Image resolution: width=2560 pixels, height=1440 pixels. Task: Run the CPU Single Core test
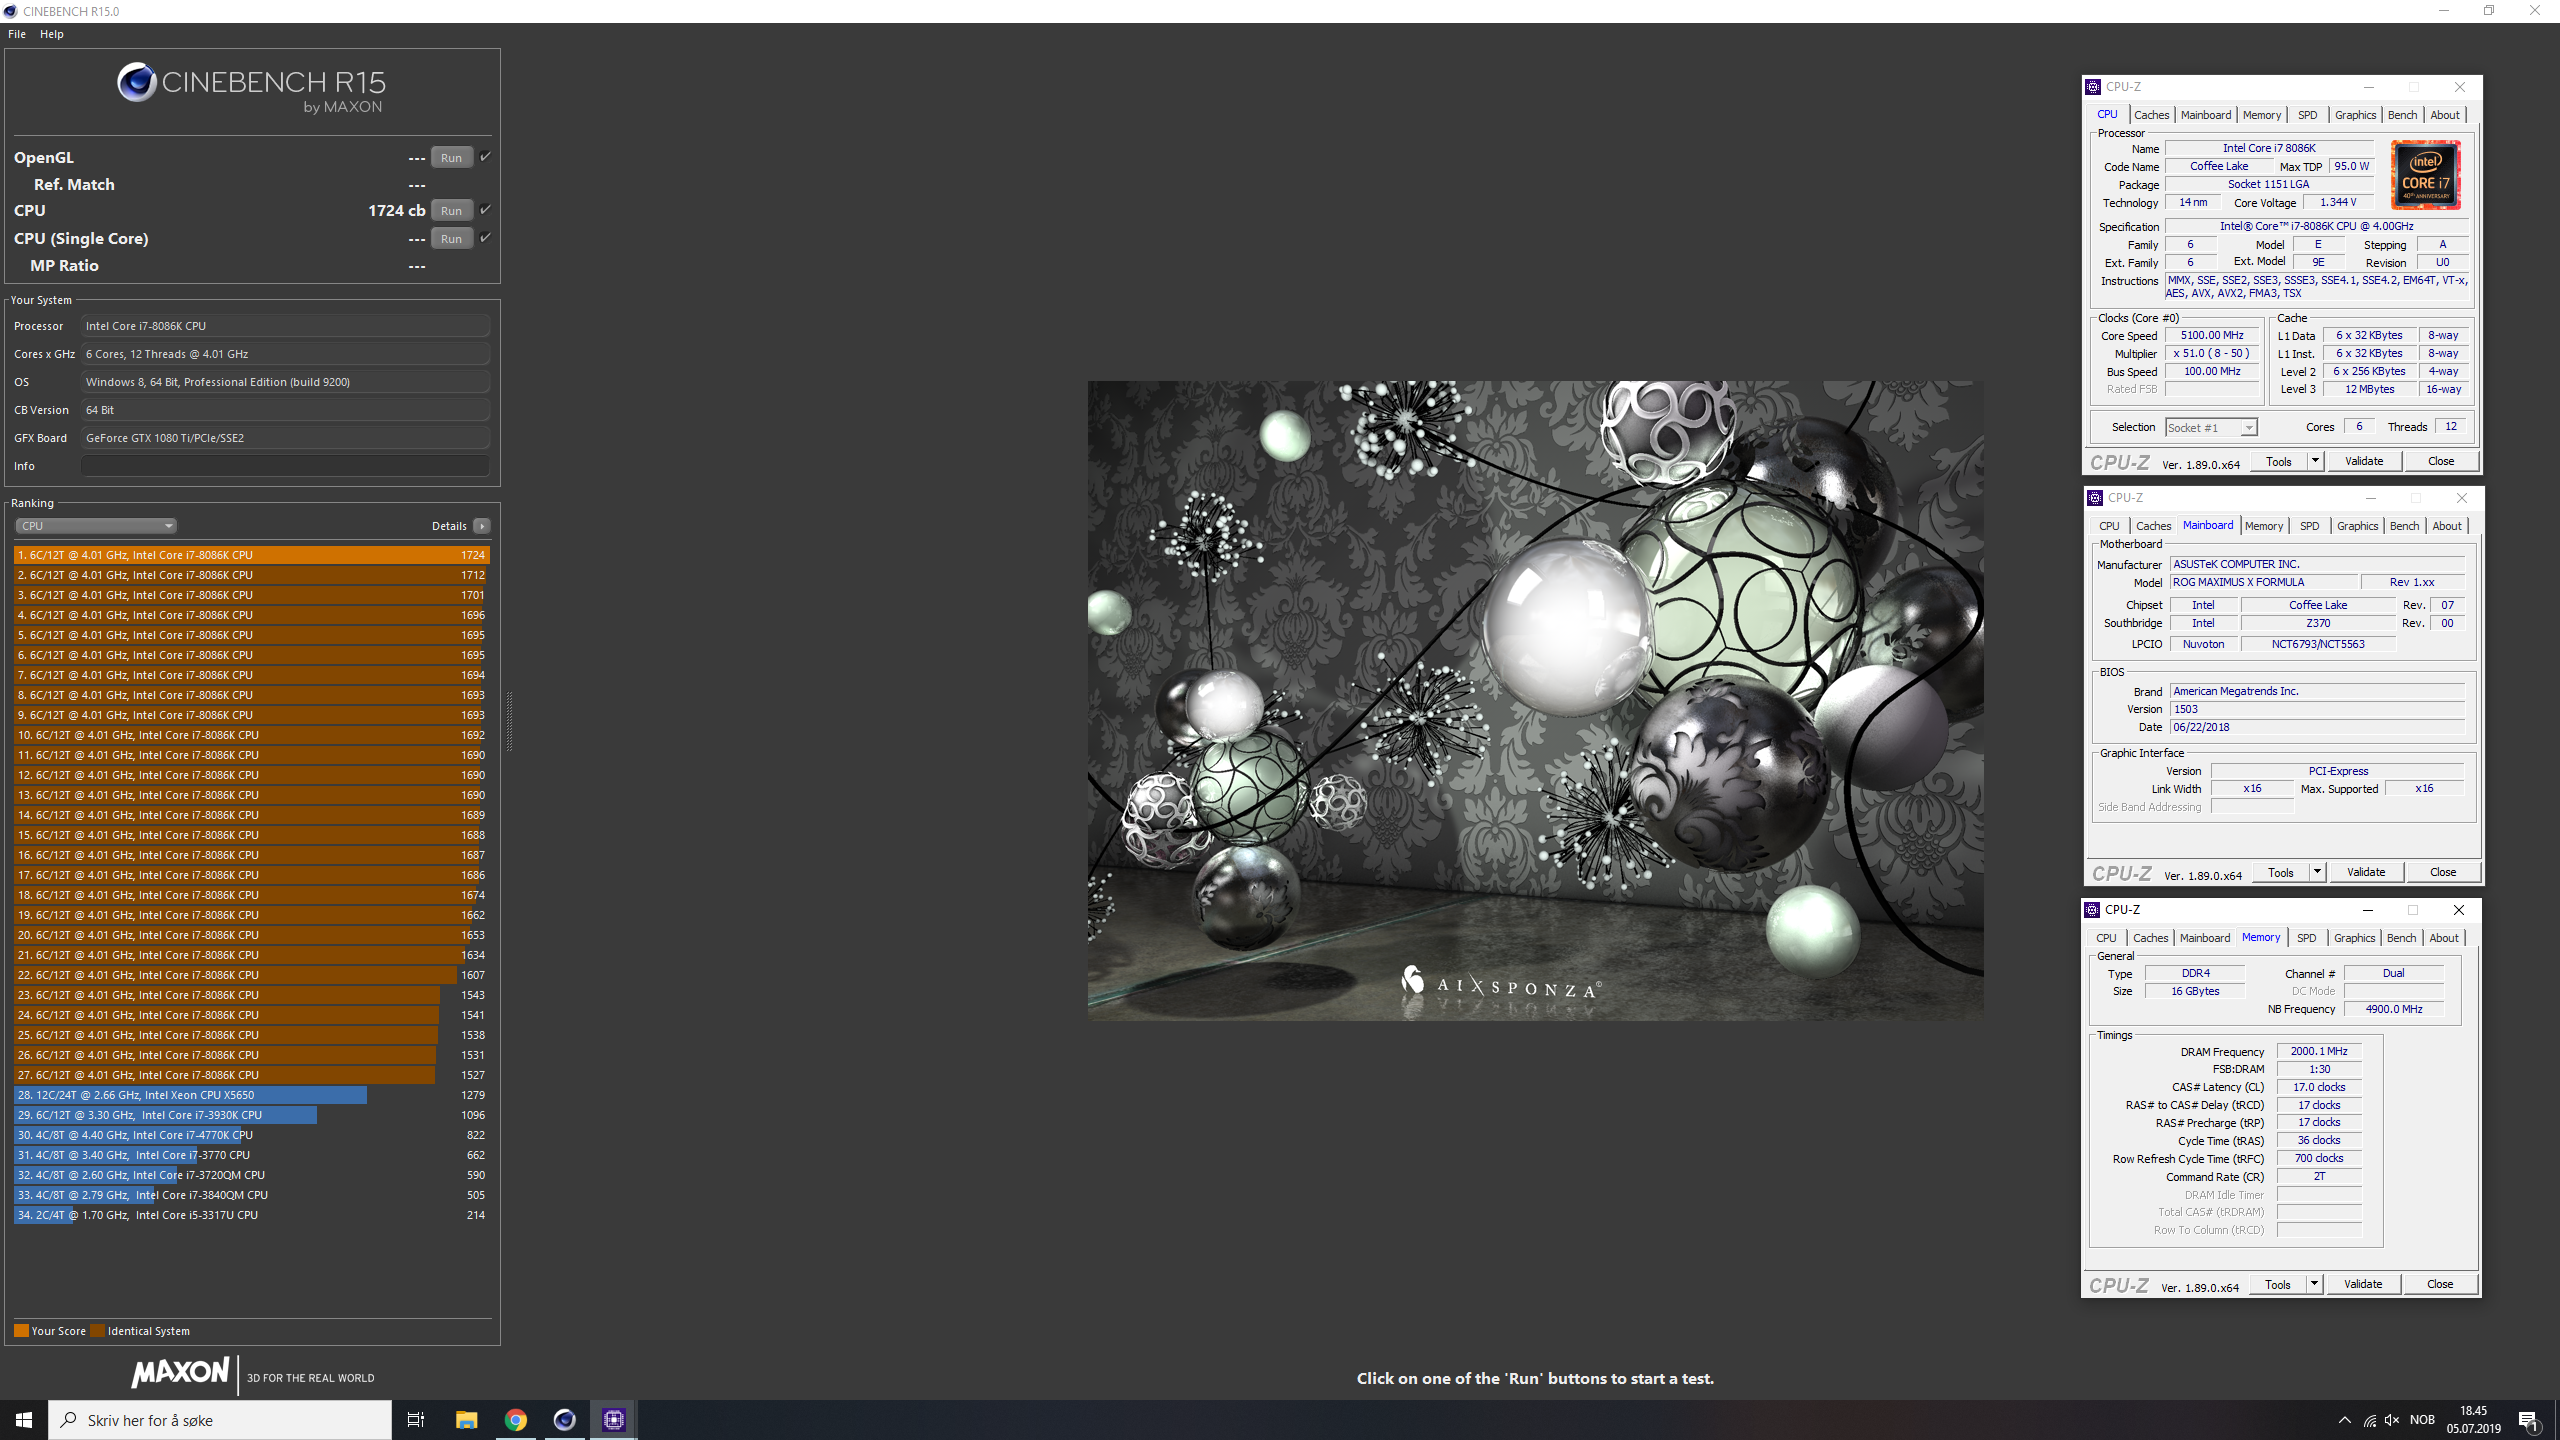coord(451,238)
